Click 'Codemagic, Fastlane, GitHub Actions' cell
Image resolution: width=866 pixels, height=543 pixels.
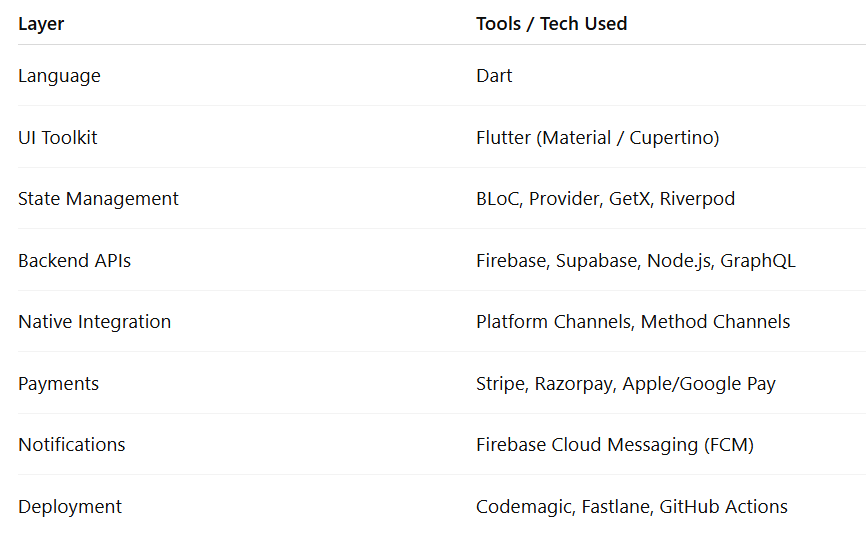[631, 506]
